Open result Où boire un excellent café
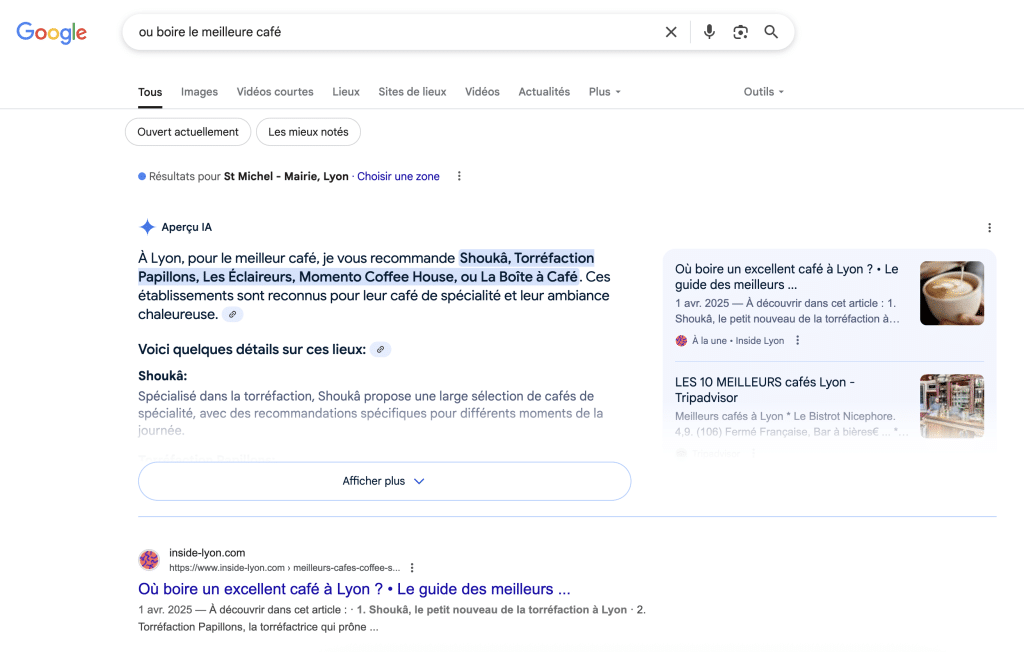This screenshot has width=1024, height=652. [x=354, y=589]
